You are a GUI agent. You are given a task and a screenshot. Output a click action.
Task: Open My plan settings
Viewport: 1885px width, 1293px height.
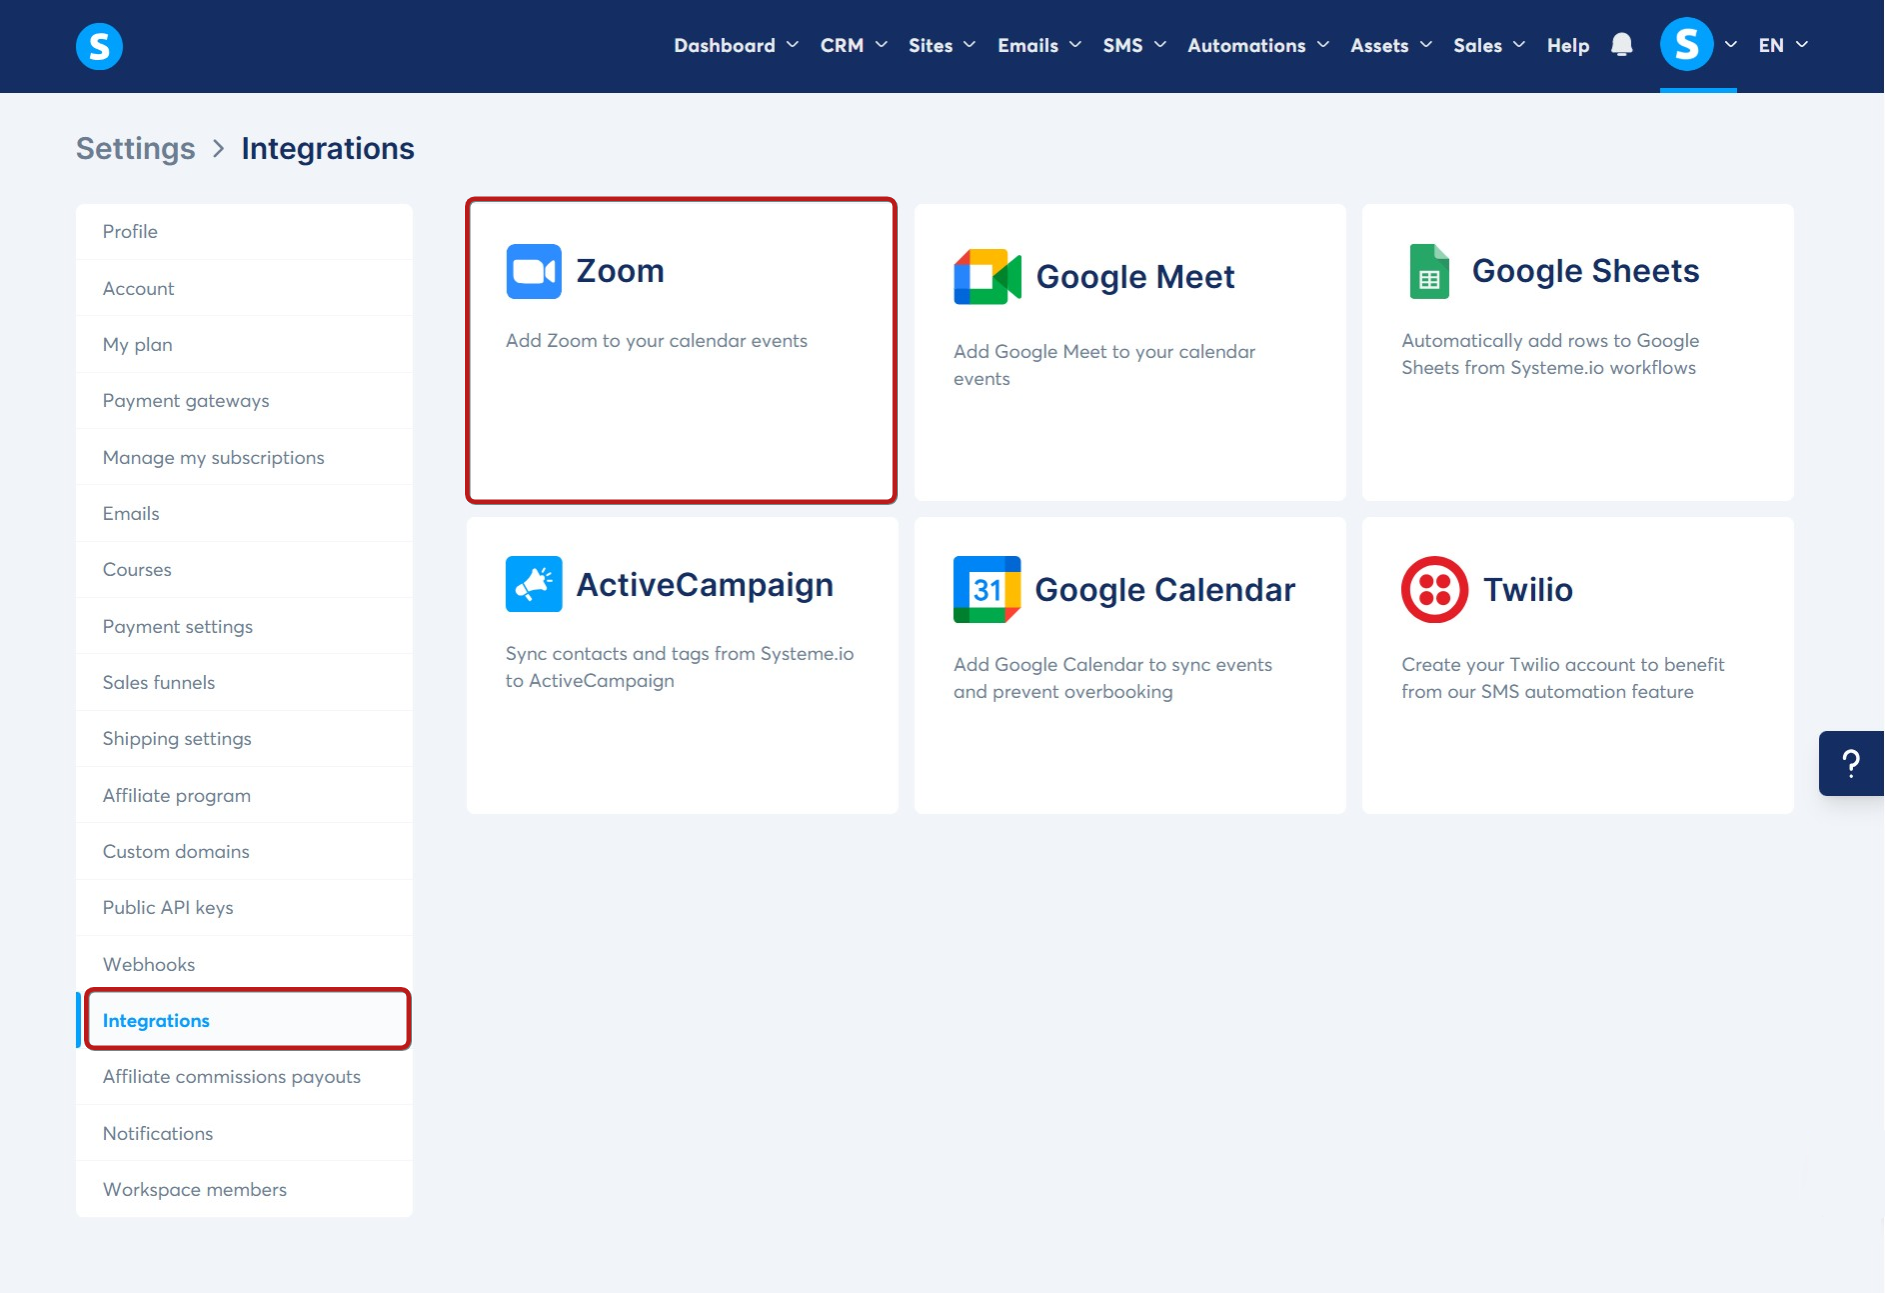point(244,345)
